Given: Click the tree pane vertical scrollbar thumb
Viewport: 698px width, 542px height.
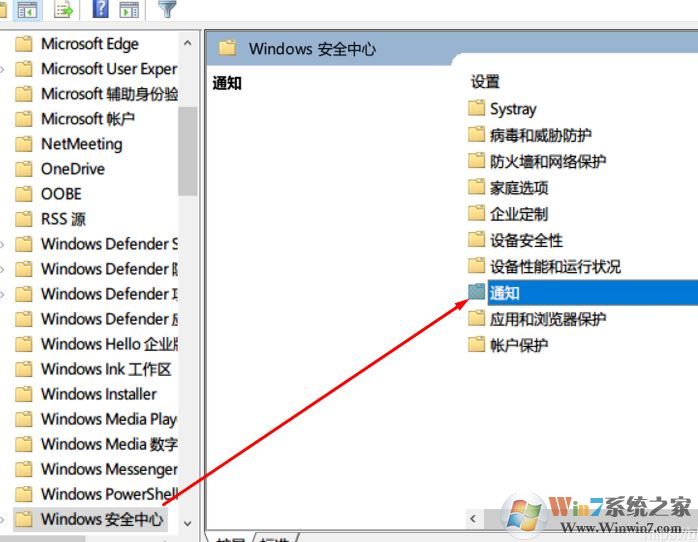Looking at the screenshot, I should click(187, 151).
